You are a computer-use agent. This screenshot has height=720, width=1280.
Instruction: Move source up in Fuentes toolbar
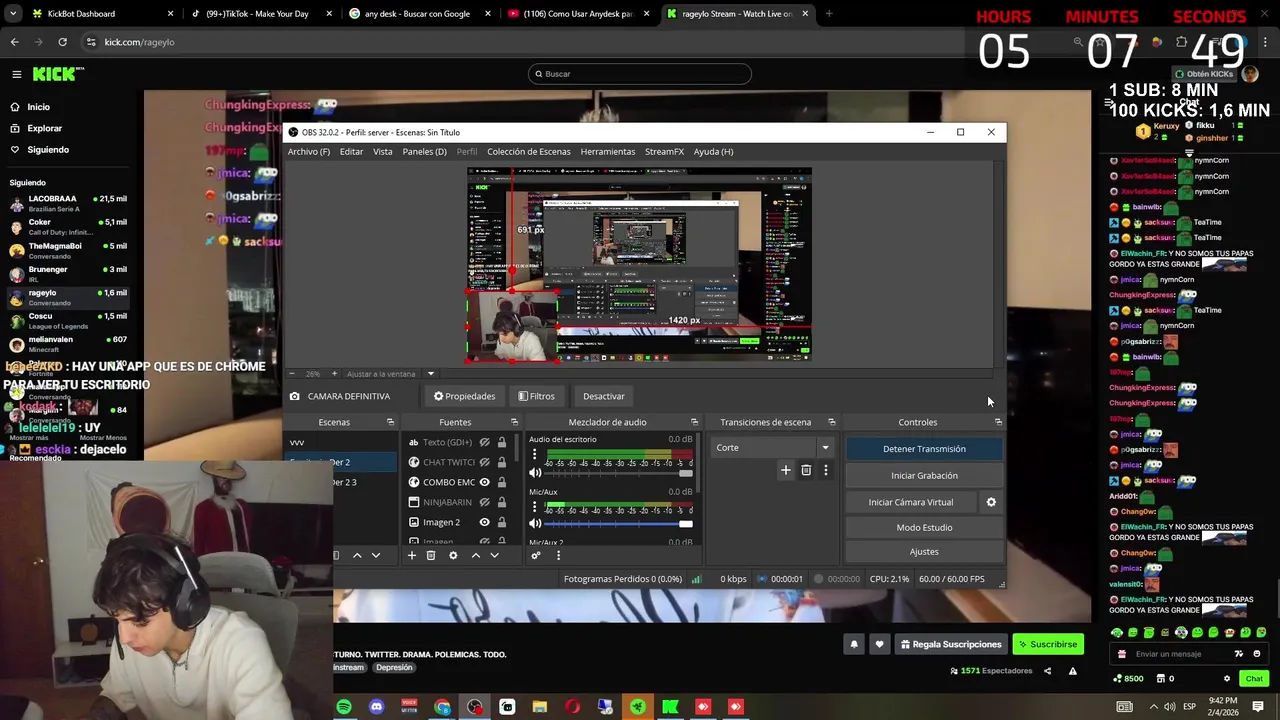point(476,555)
